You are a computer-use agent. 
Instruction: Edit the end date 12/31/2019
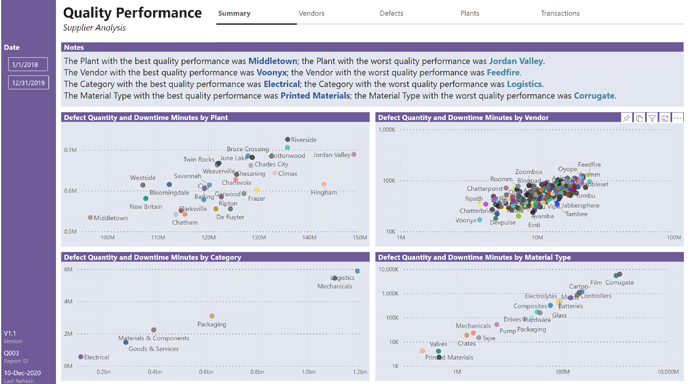pos(28,83)
